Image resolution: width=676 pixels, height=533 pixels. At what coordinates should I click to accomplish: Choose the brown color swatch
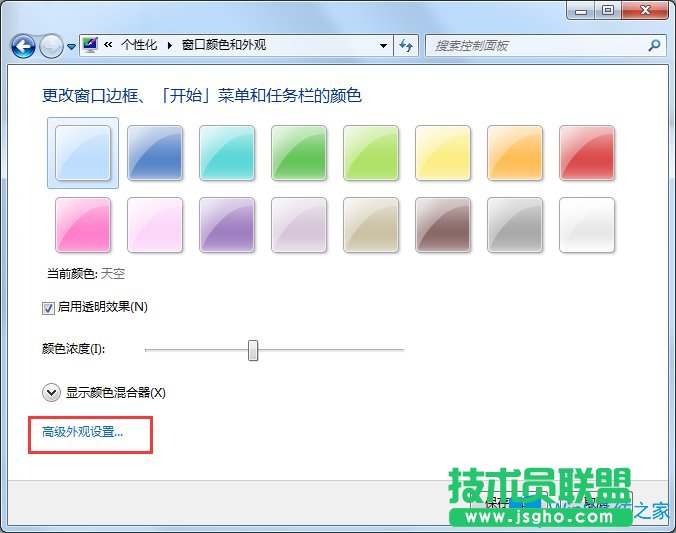(x=443, y=225)
